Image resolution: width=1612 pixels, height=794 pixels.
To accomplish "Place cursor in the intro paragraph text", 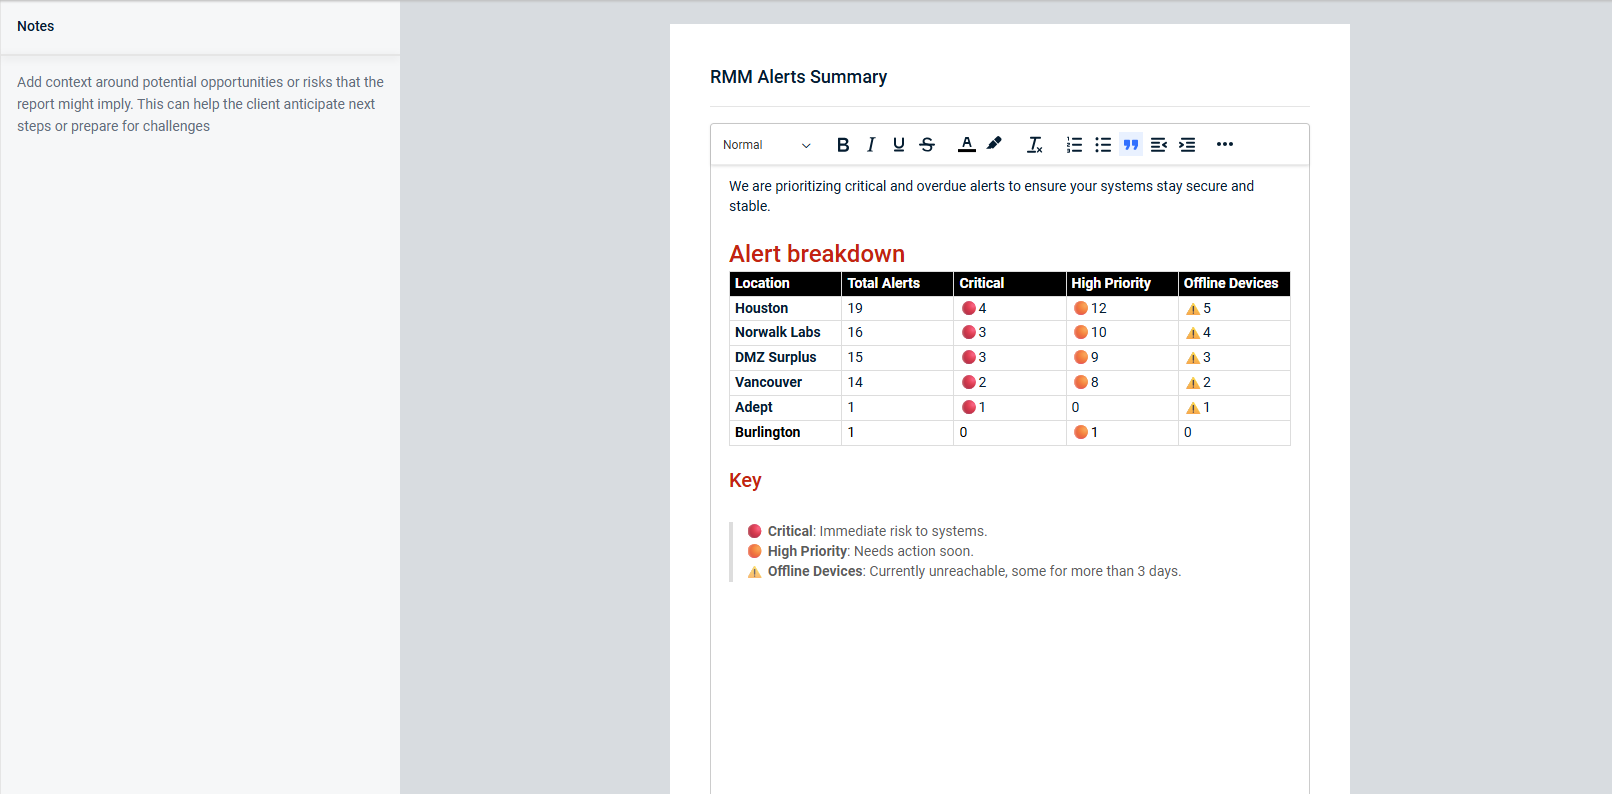I will click(x=990, y=187).
